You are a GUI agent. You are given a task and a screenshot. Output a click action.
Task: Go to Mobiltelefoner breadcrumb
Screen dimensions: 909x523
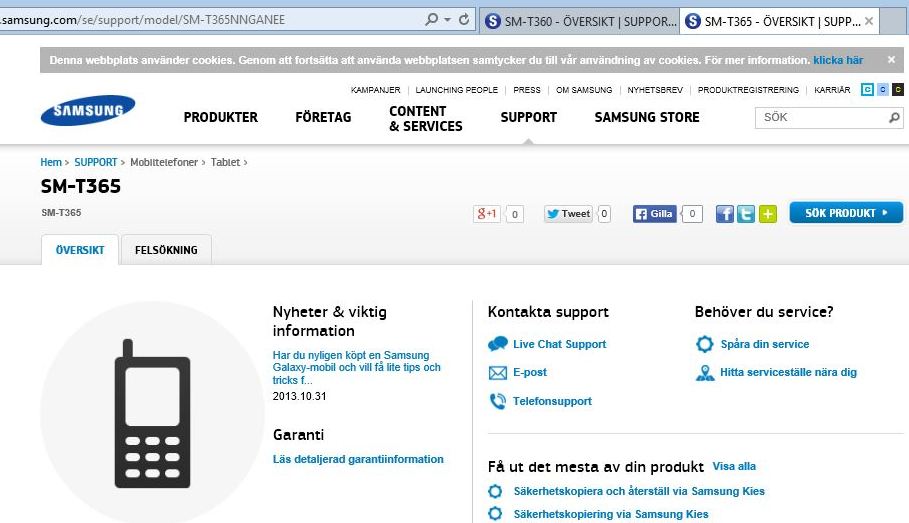click(163, 162)
